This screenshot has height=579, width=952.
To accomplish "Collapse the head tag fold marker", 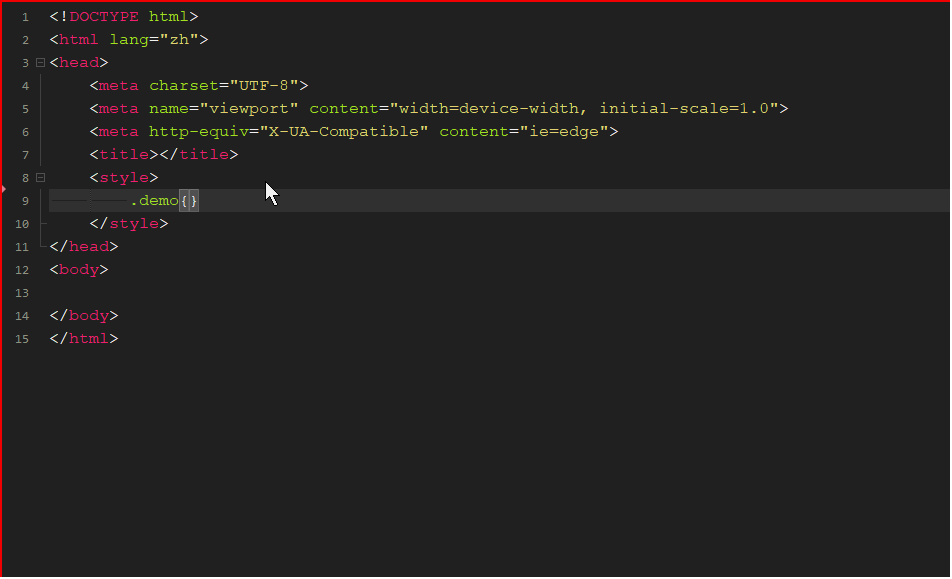I will (x=41, y=63).
